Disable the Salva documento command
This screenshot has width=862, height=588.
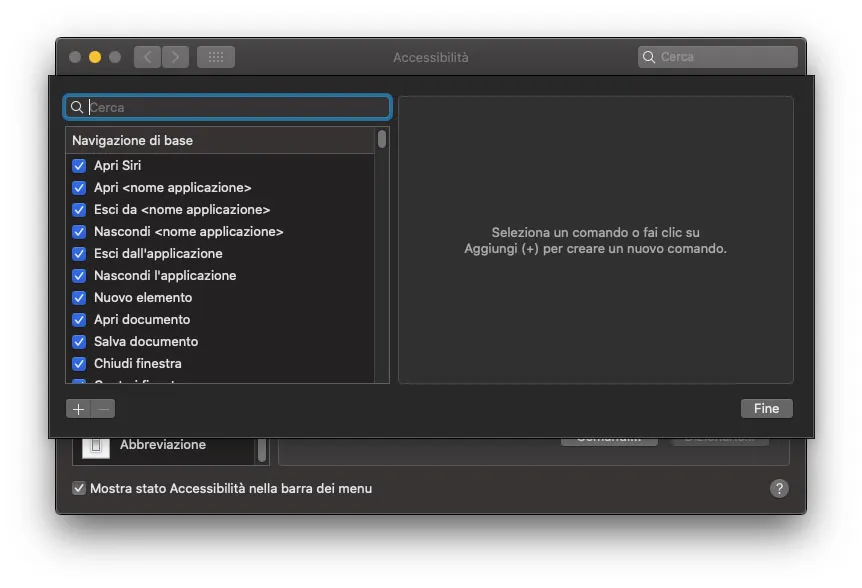click(79, 342)
